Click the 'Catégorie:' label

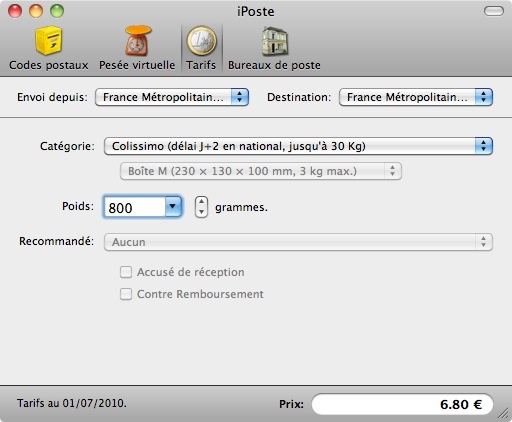tap(67, 146)
